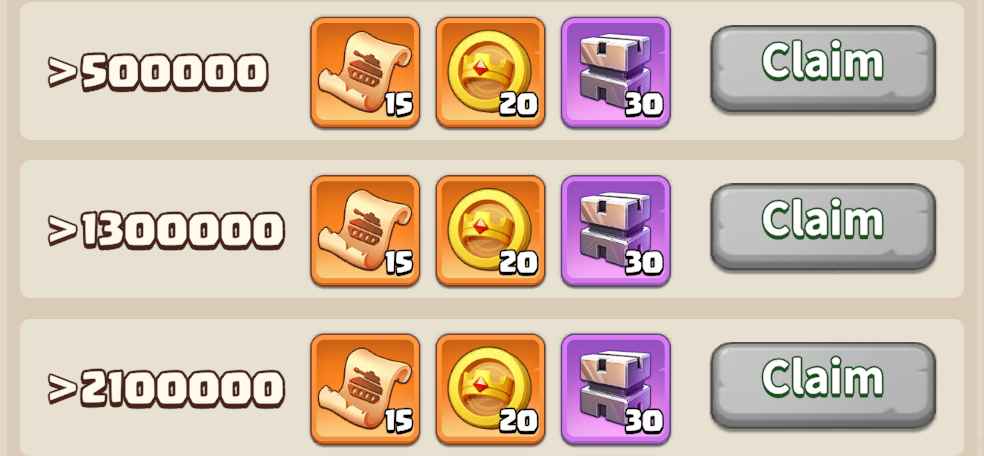
Task: Tap the gold crown coin in the >1300000 row
Action: pos(490,231)
